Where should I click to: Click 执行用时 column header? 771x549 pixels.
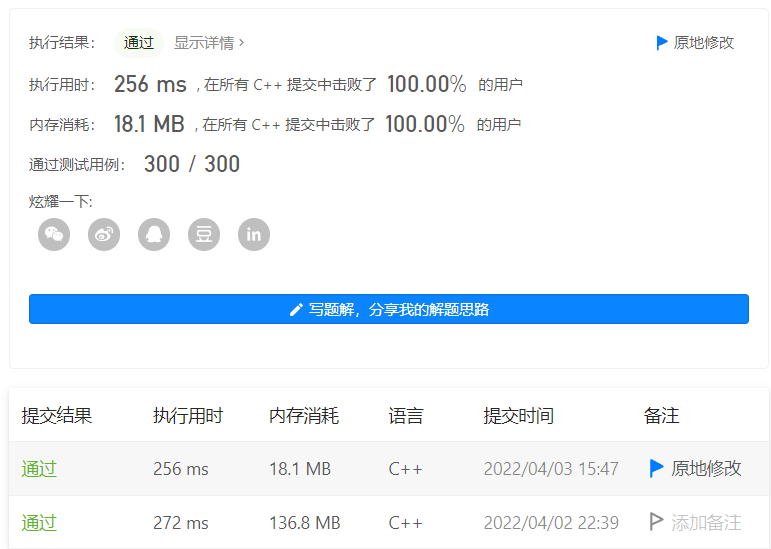point(188,416)
